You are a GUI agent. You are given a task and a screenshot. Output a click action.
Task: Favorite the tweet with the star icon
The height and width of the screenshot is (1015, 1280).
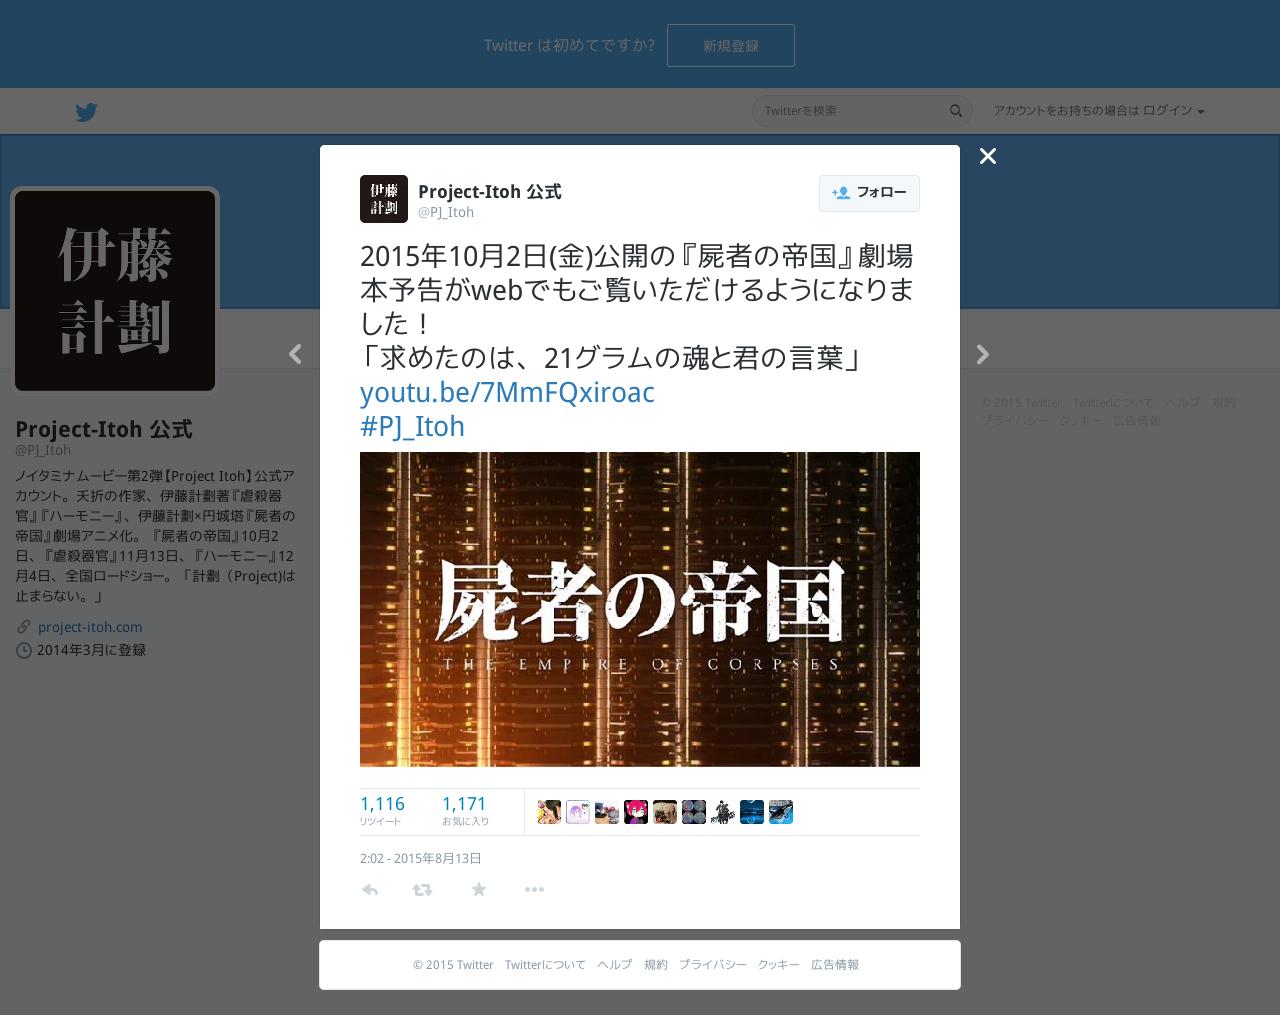click(479, 889)
